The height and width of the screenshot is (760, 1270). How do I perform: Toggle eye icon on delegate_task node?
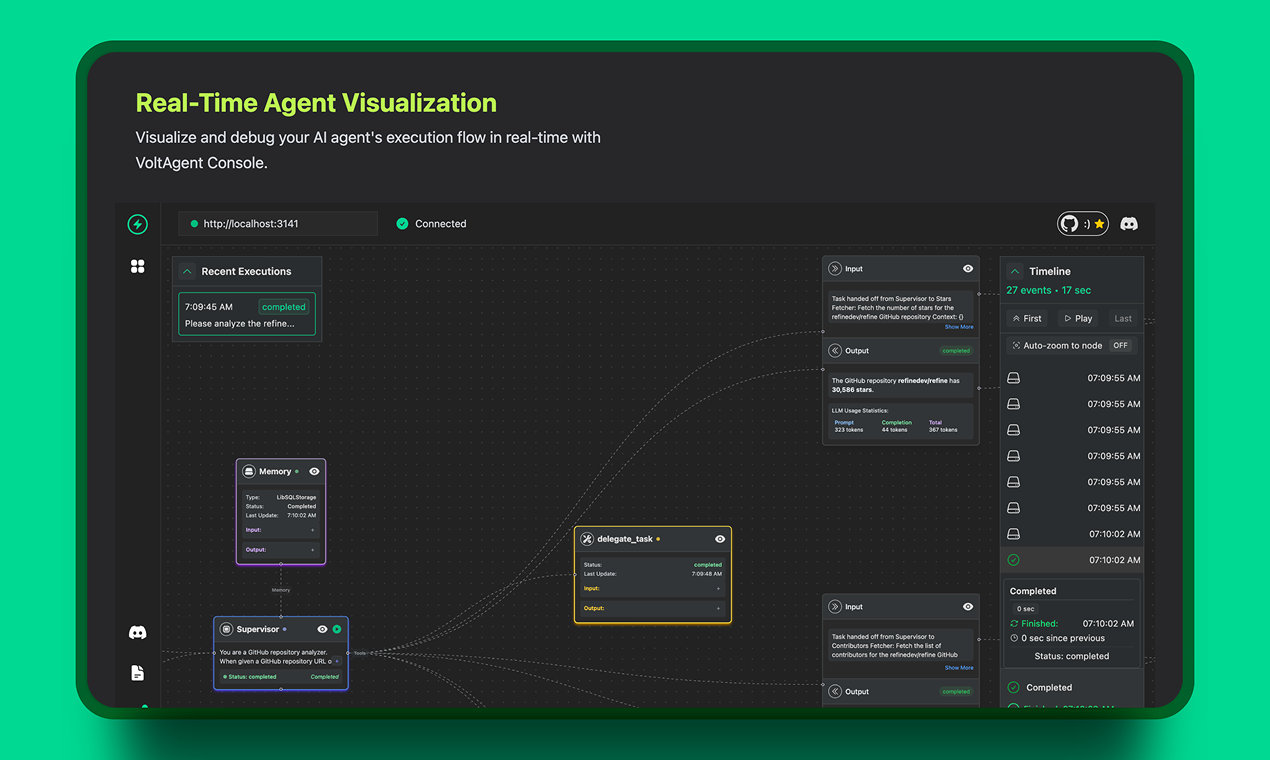(x=719, y=539)
